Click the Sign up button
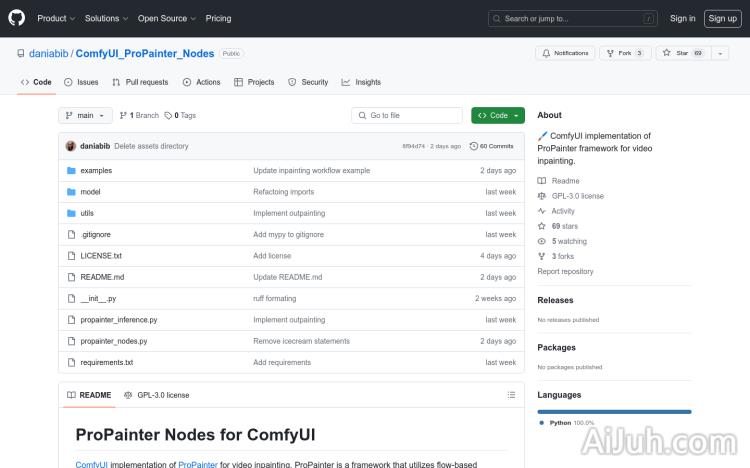This screenshot has width=750, height=468. [722, 18]
